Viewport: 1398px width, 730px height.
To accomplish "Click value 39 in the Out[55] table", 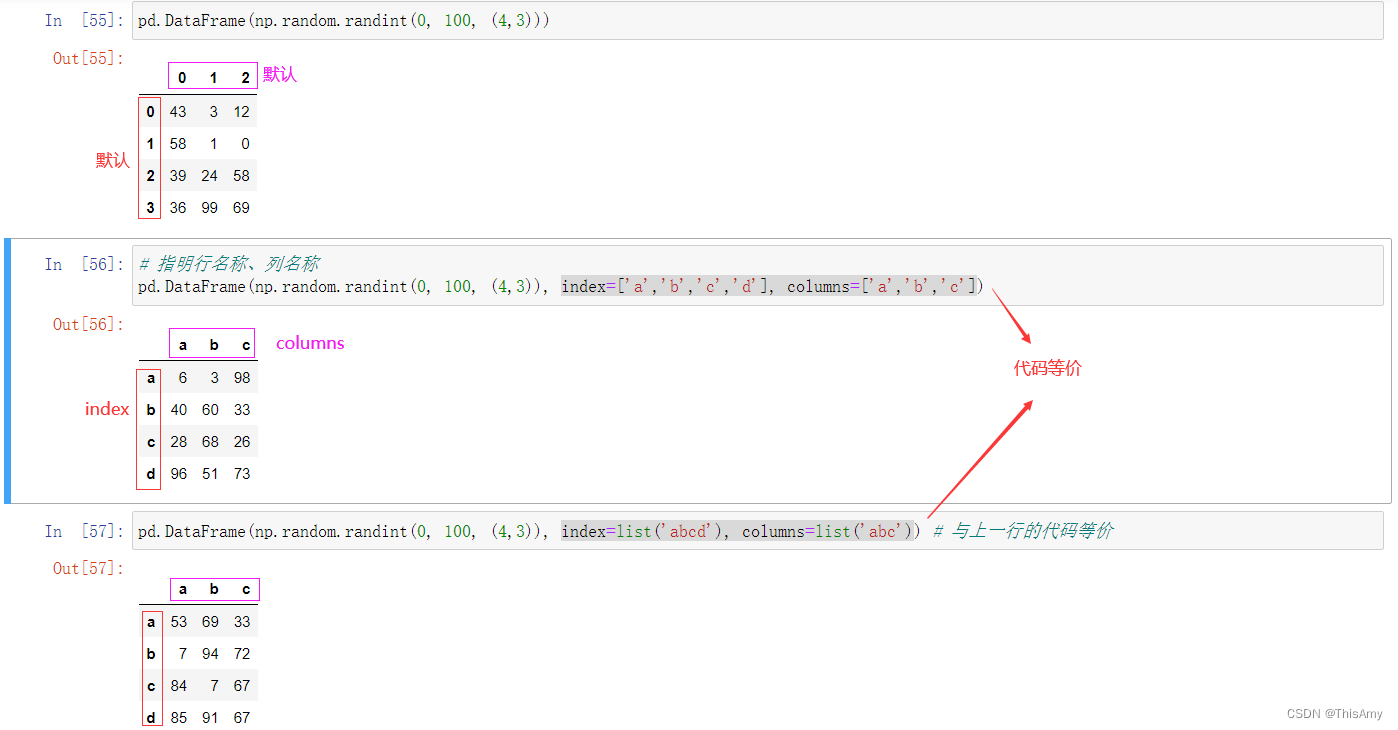I will tap(178, 176).
